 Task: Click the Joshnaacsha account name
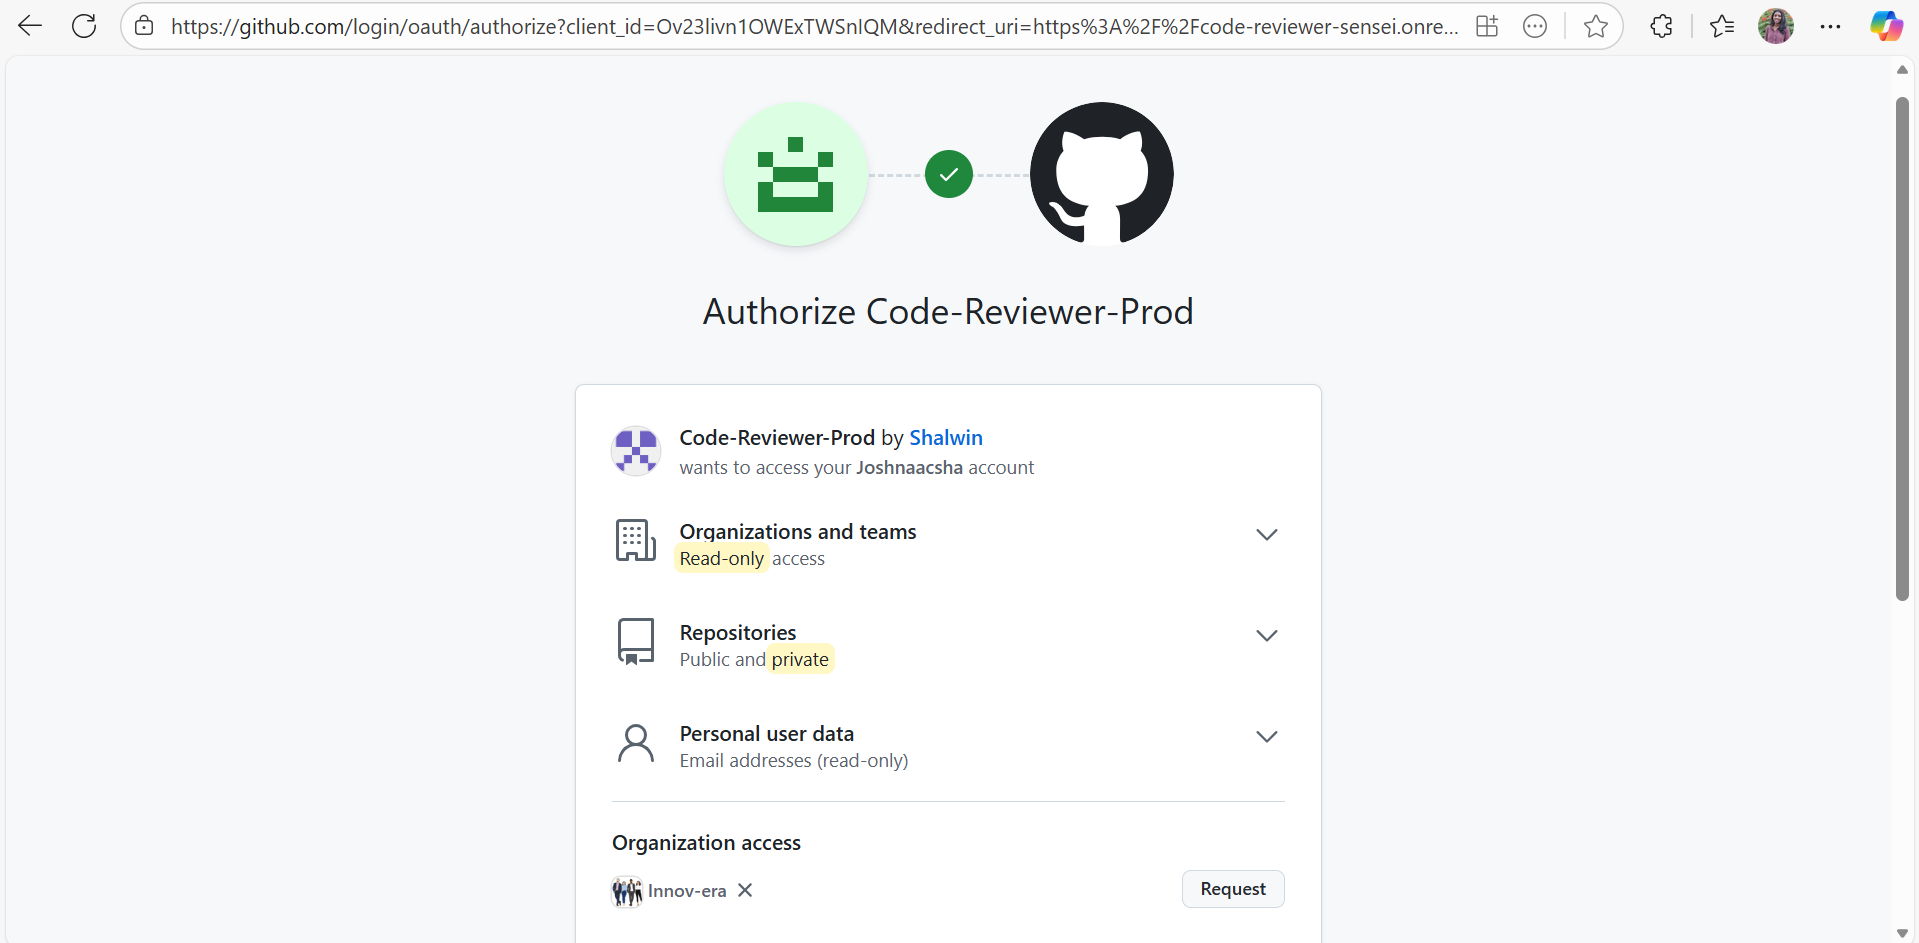pos(909,468)
